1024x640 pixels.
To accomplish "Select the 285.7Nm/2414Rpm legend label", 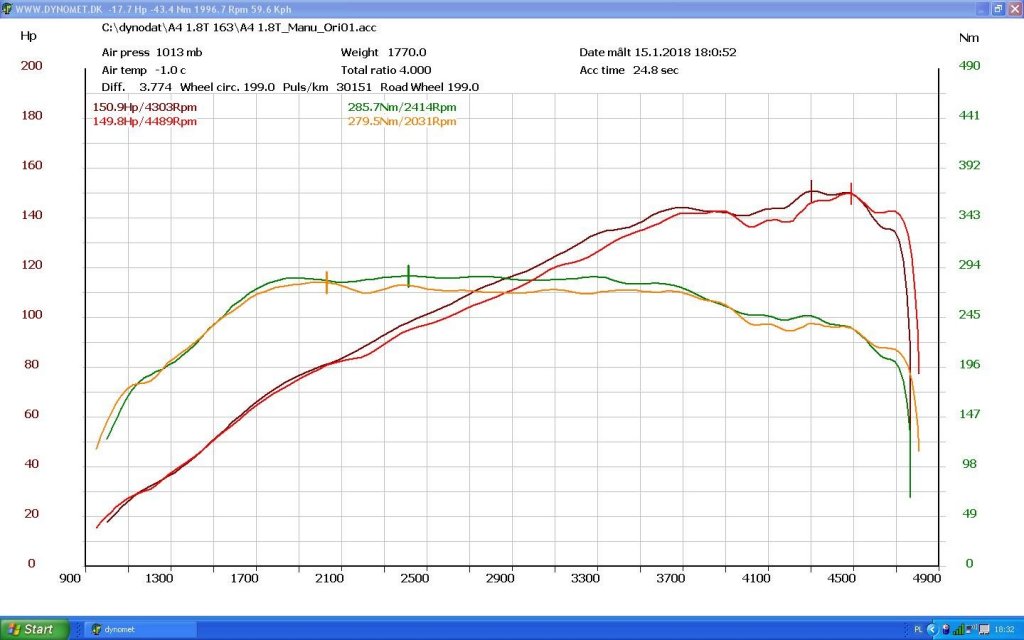I will pos(402,107).
